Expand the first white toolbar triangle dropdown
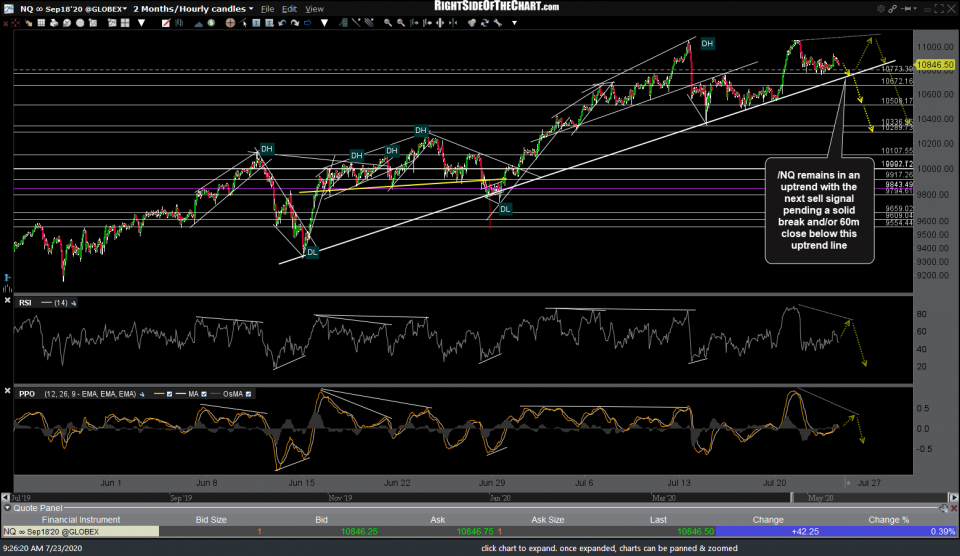 coord(141,23)
